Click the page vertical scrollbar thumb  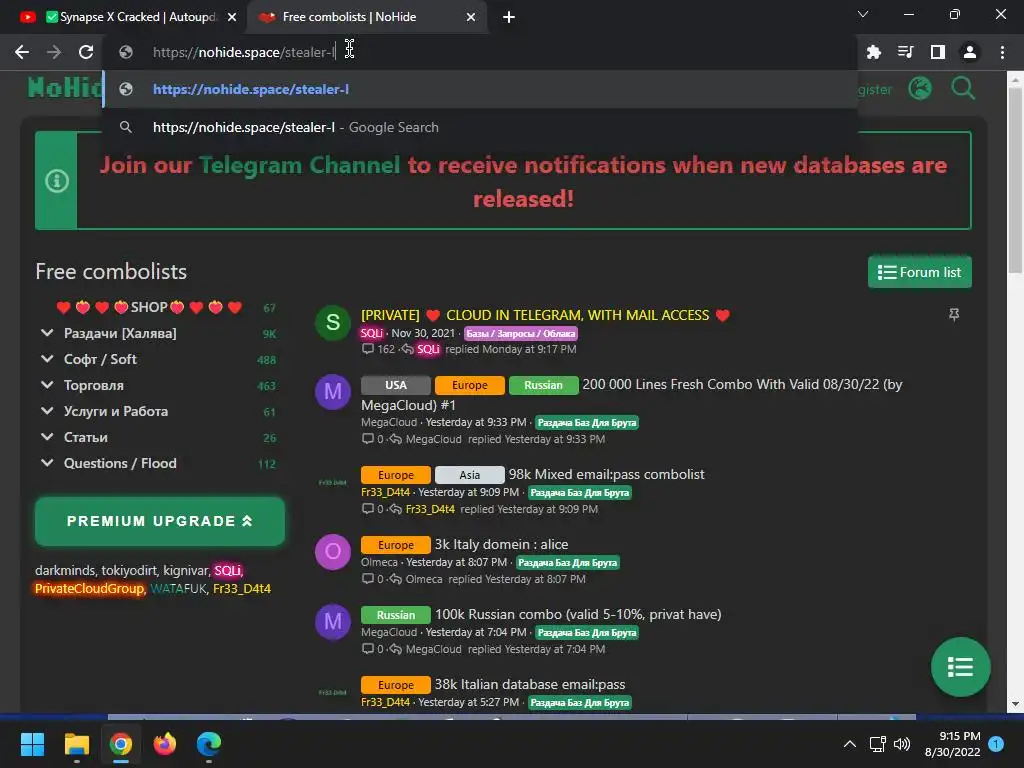click(x=1015, y=180)
